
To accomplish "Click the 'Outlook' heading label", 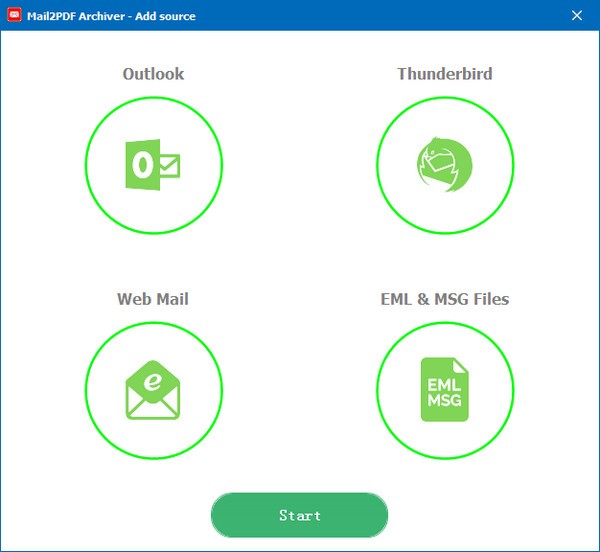I will point(153,74).
